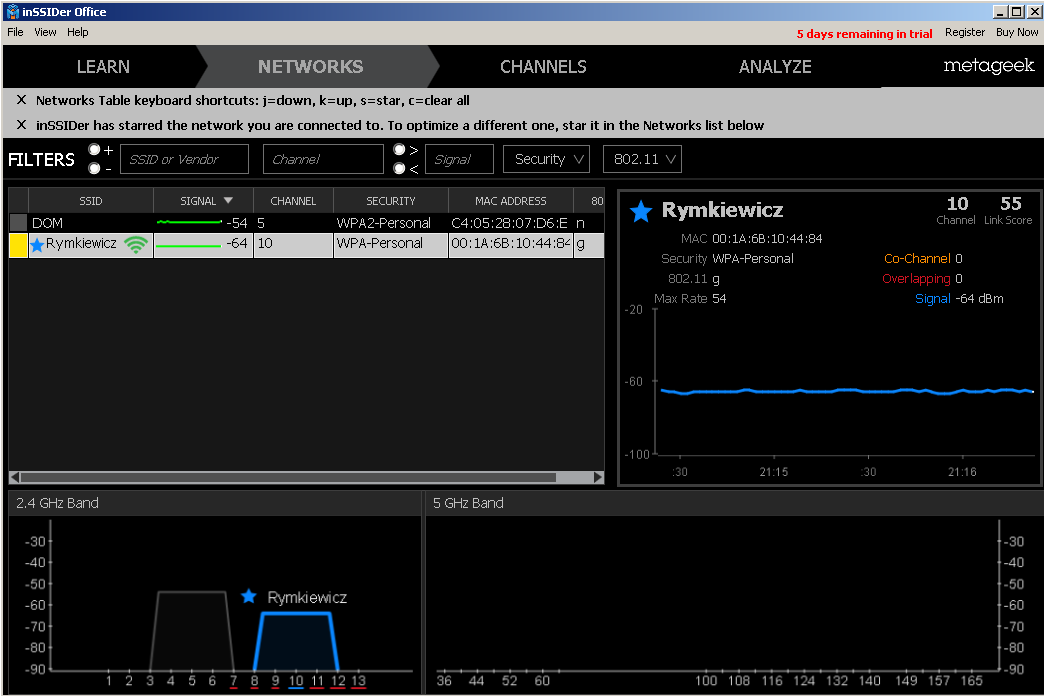Select the DOM network row

click(x=307, y=222)
